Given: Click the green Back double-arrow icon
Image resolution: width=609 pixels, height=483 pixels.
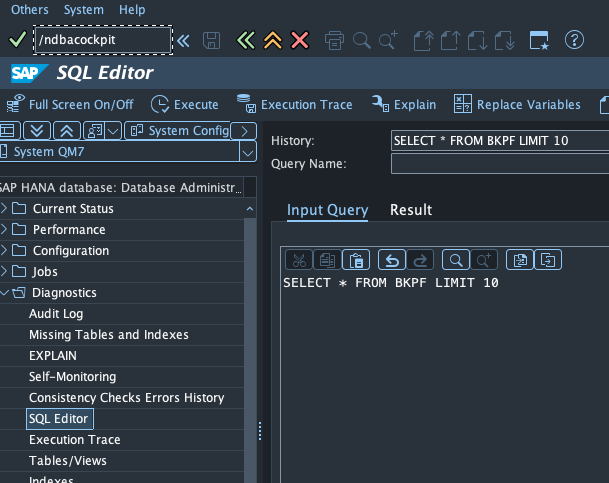Looking at the screenshot, I should pos(246,40).
